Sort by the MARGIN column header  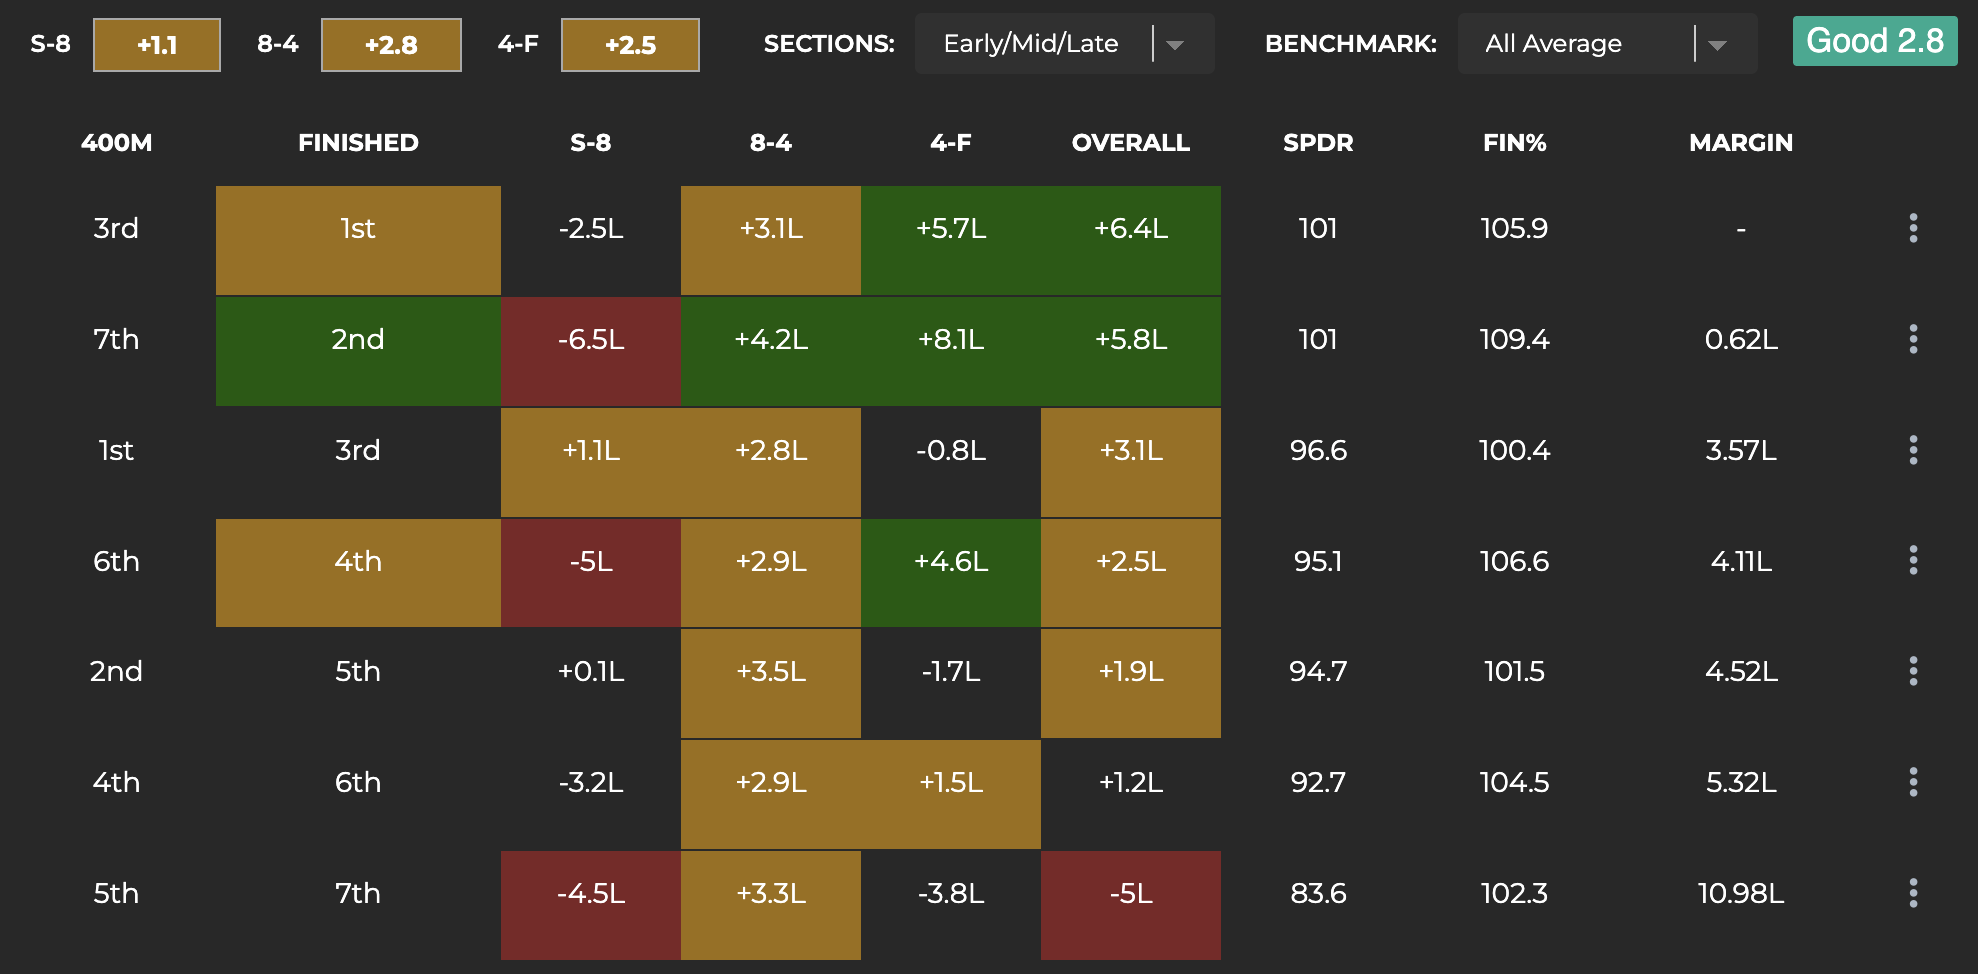coord(1740,143)
